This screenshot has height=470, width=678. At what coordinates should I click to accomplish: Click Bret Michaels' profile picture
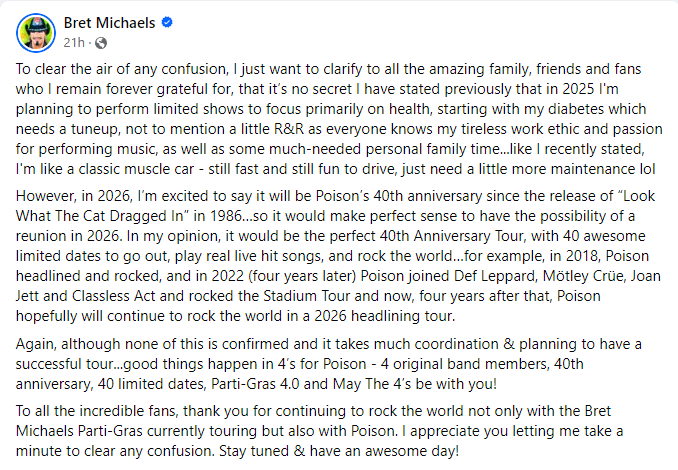point(35,33)
